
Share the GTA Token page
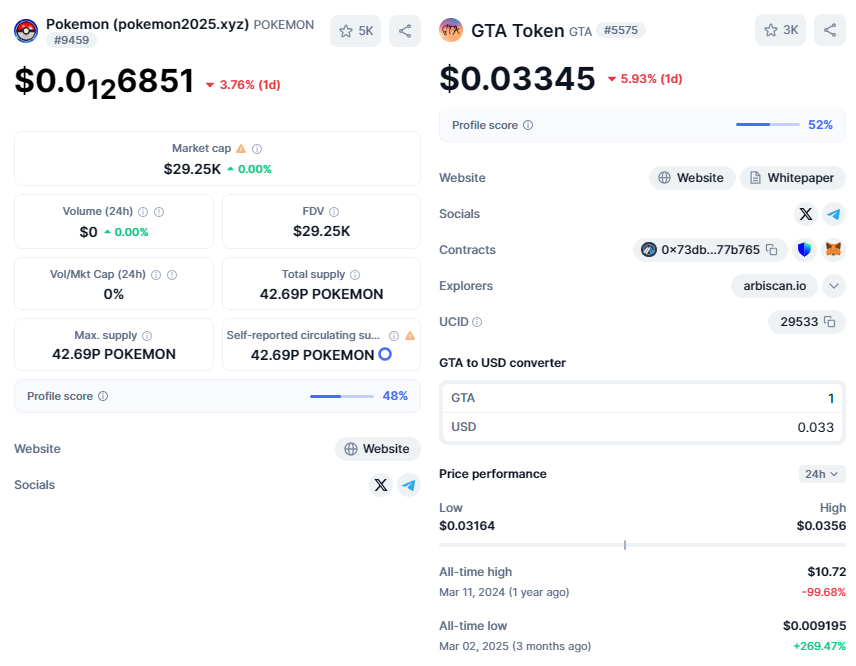pos(830,30)
